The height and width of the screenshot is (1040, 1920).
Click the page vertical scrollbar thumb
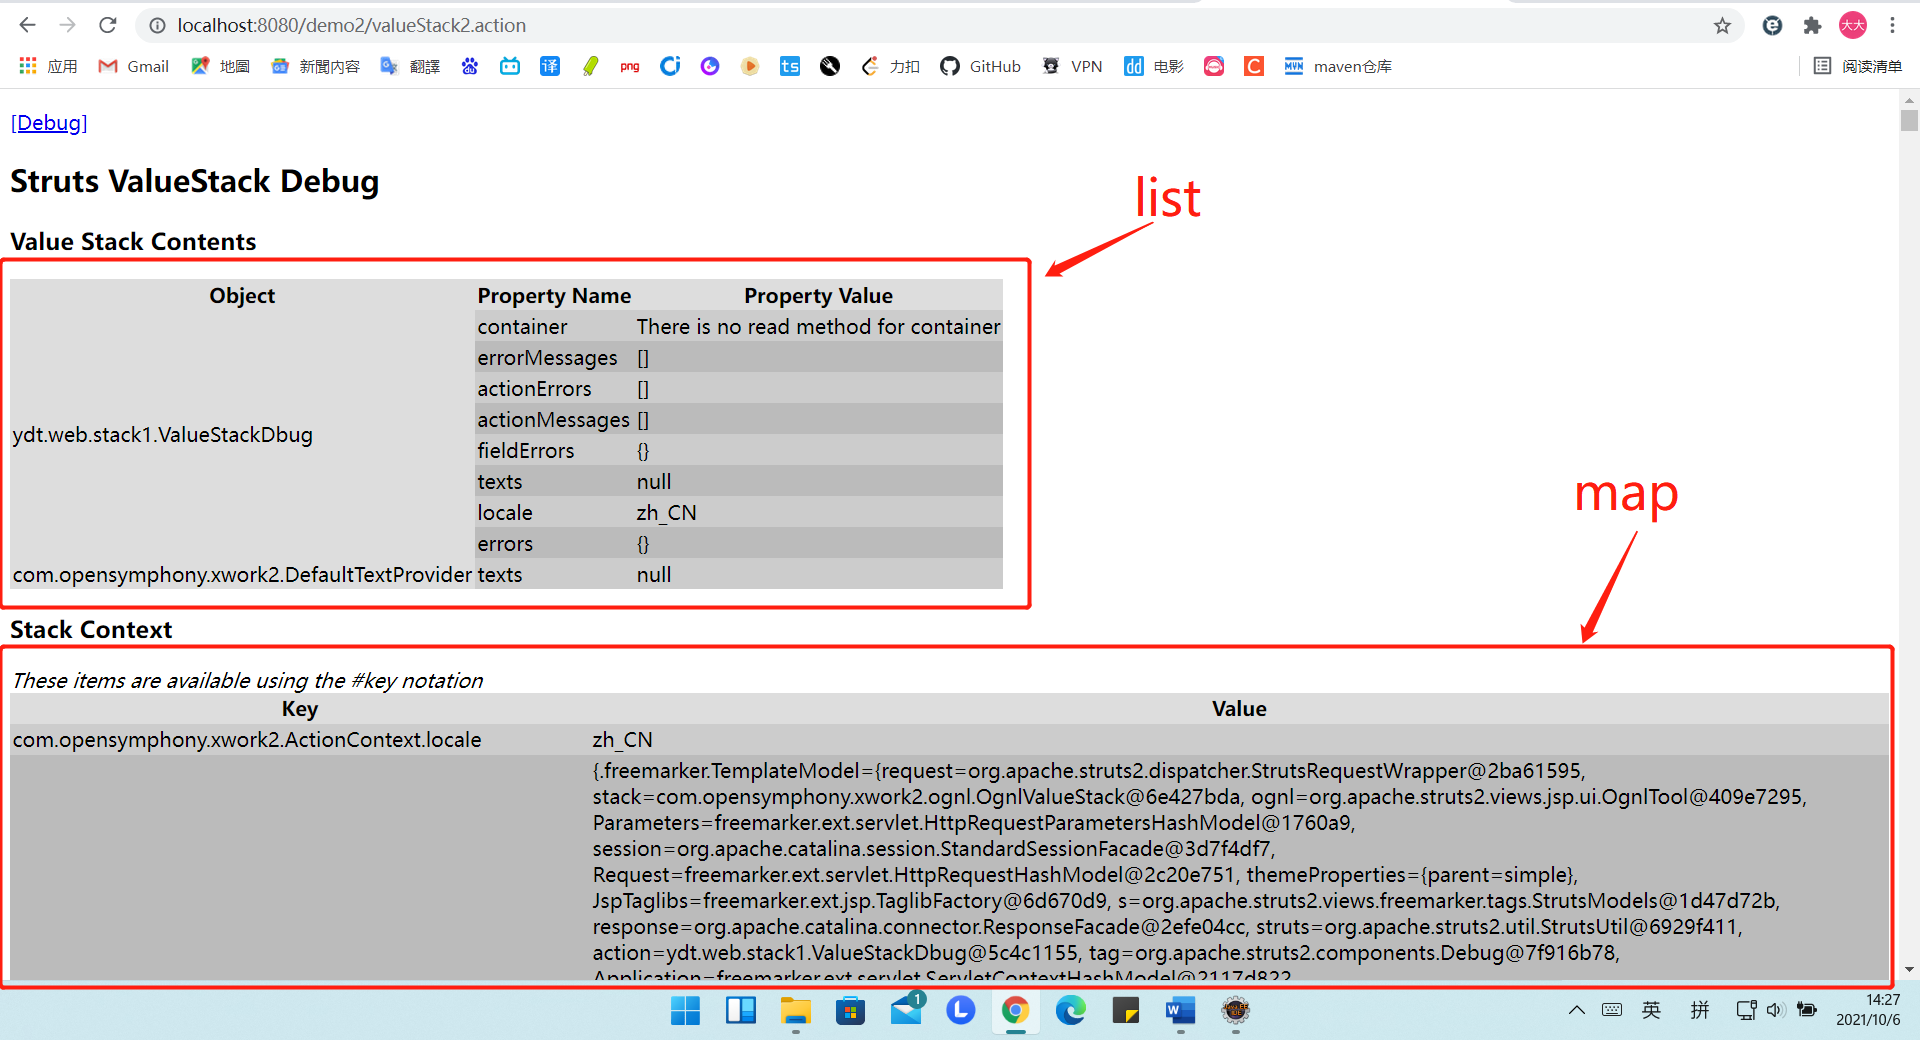[1909, 120]
